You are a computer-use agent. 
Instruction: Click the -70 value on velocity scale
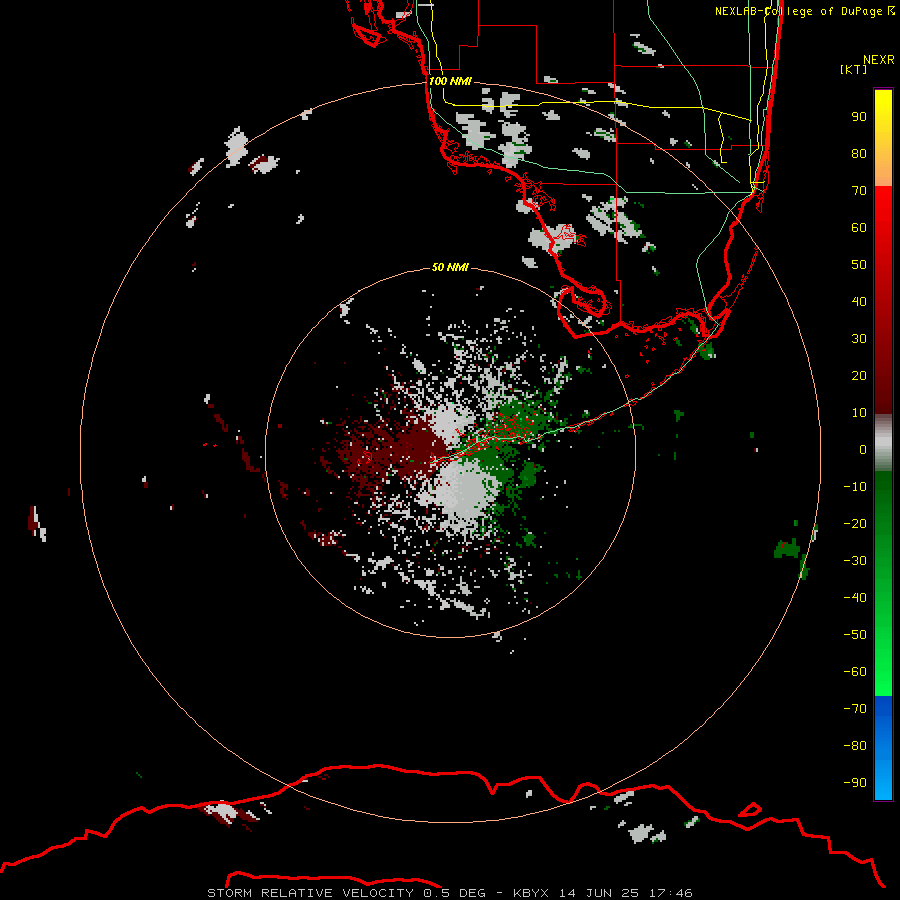tap(855, 709)
